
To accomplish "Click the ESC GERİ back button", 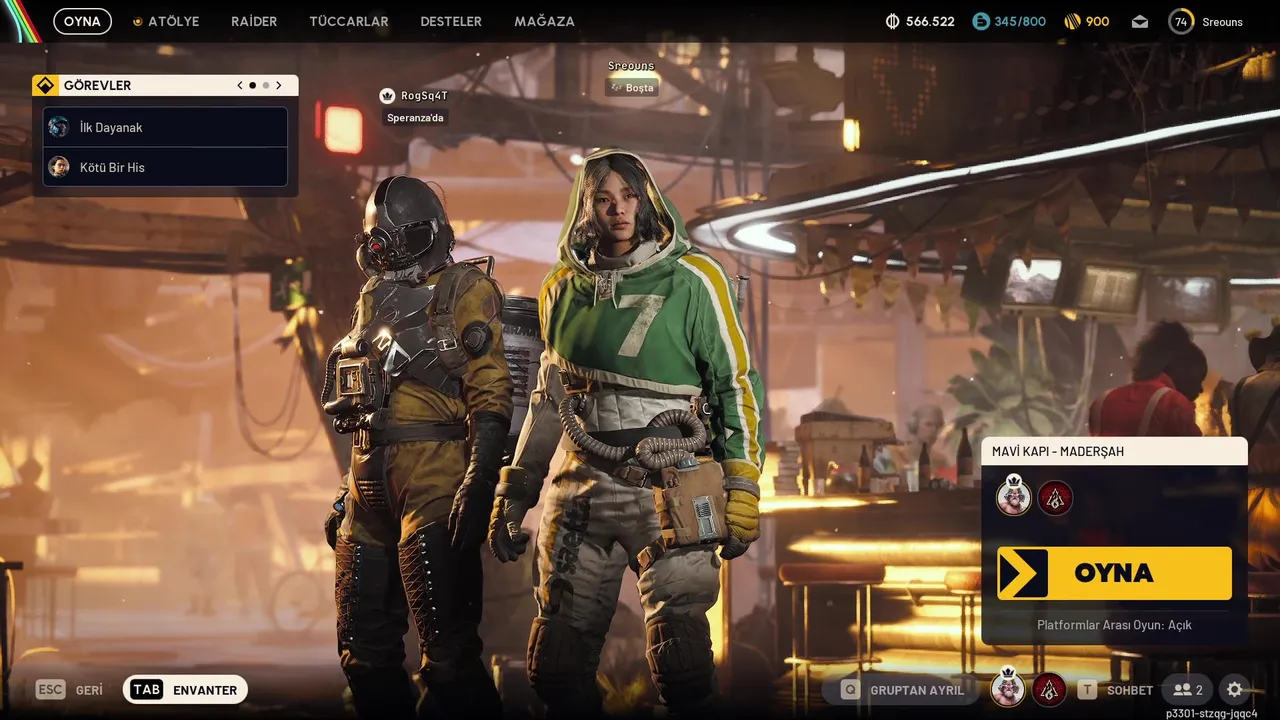I will pos(70,690).
